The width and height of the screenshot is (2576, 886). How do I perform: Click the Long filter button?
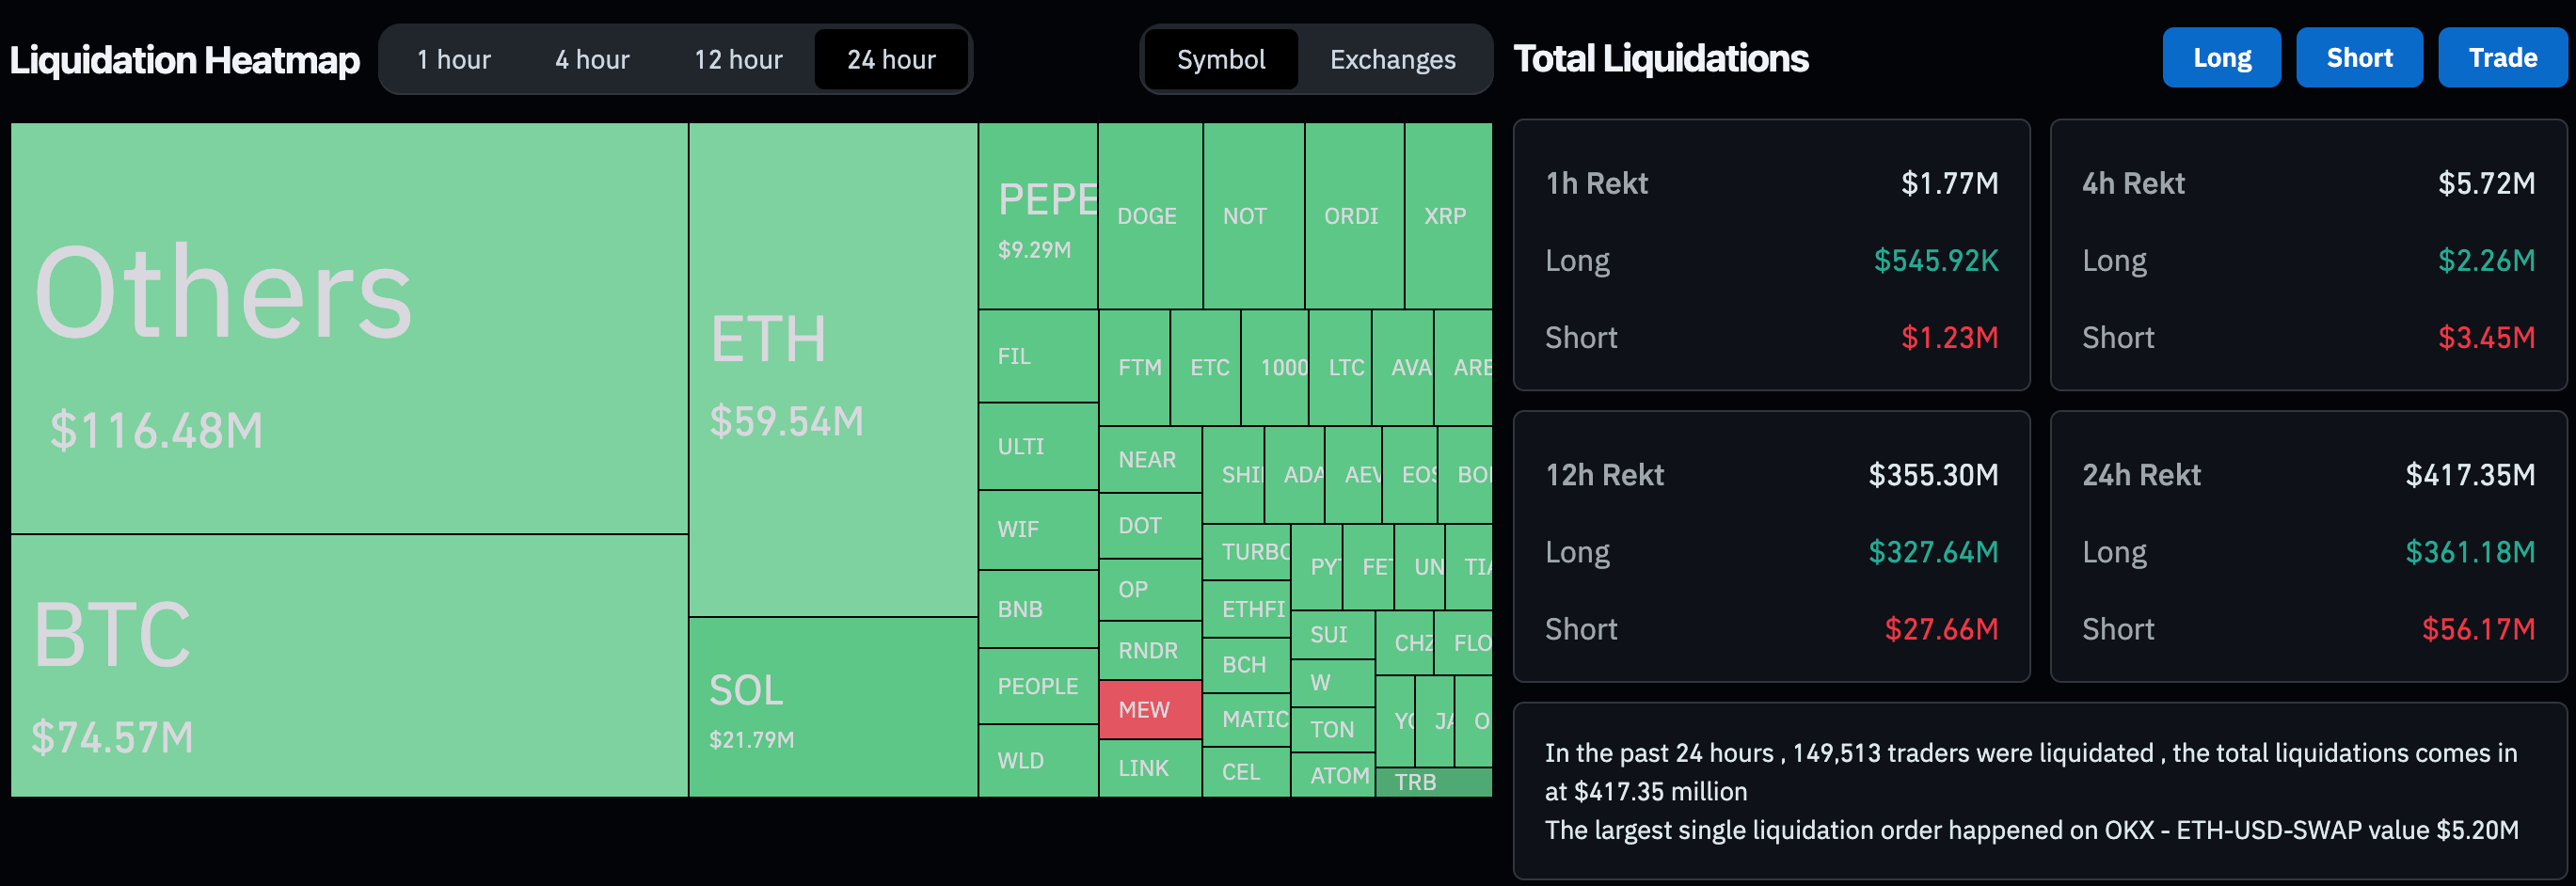pyautogui.click(x=2221, y=57)
